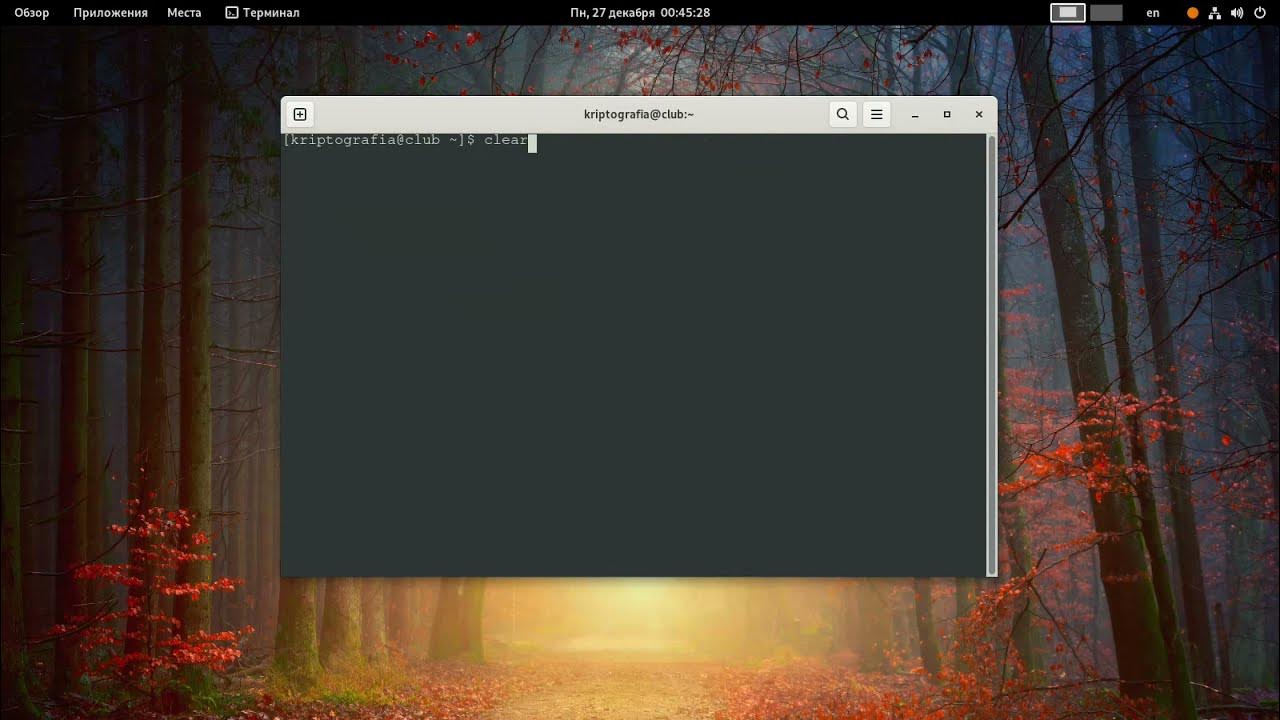The height and width of the screenshot is (720, 1280).
Task: Open a new terminal tab with plus icon
Action: pyautogui.click(x=300, y=114)
